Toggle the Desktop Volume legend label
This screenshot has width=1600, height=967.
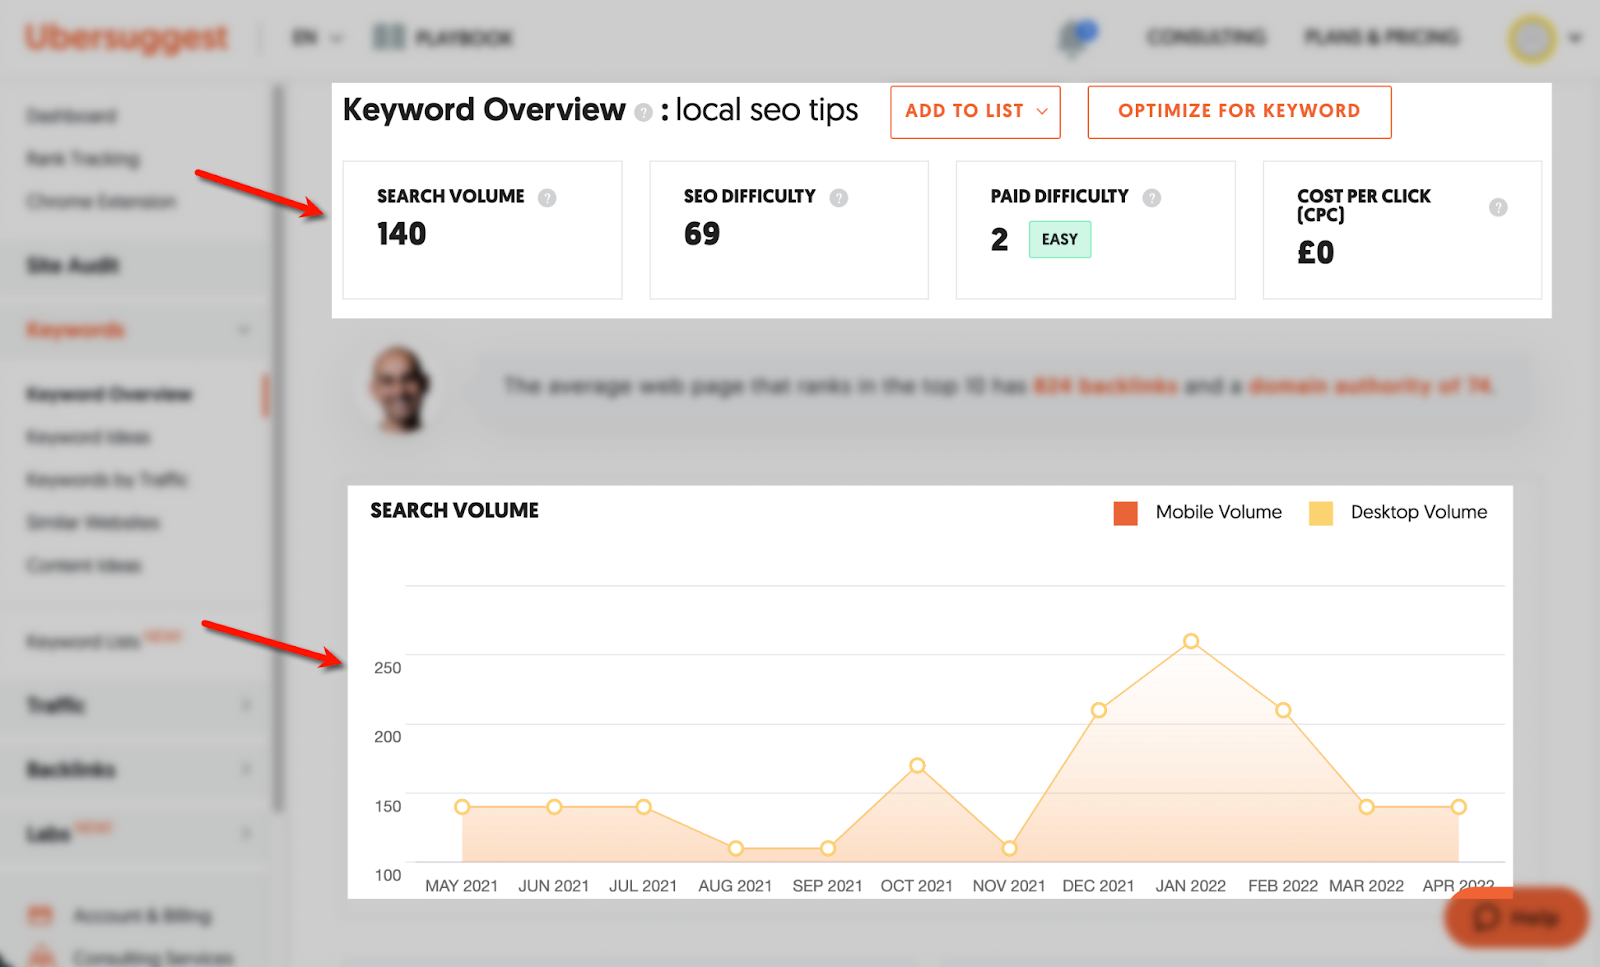(1419, 512)
